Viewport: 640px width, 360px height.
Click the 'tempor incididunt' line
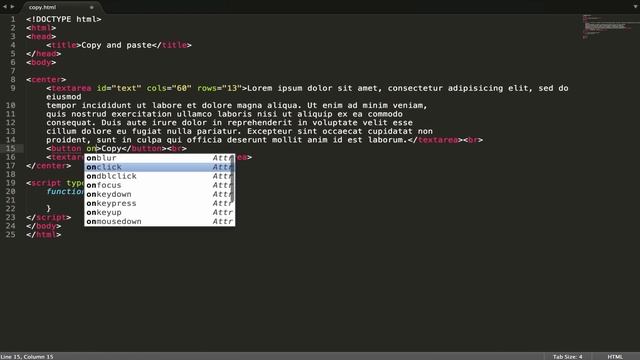click(237, 105)
